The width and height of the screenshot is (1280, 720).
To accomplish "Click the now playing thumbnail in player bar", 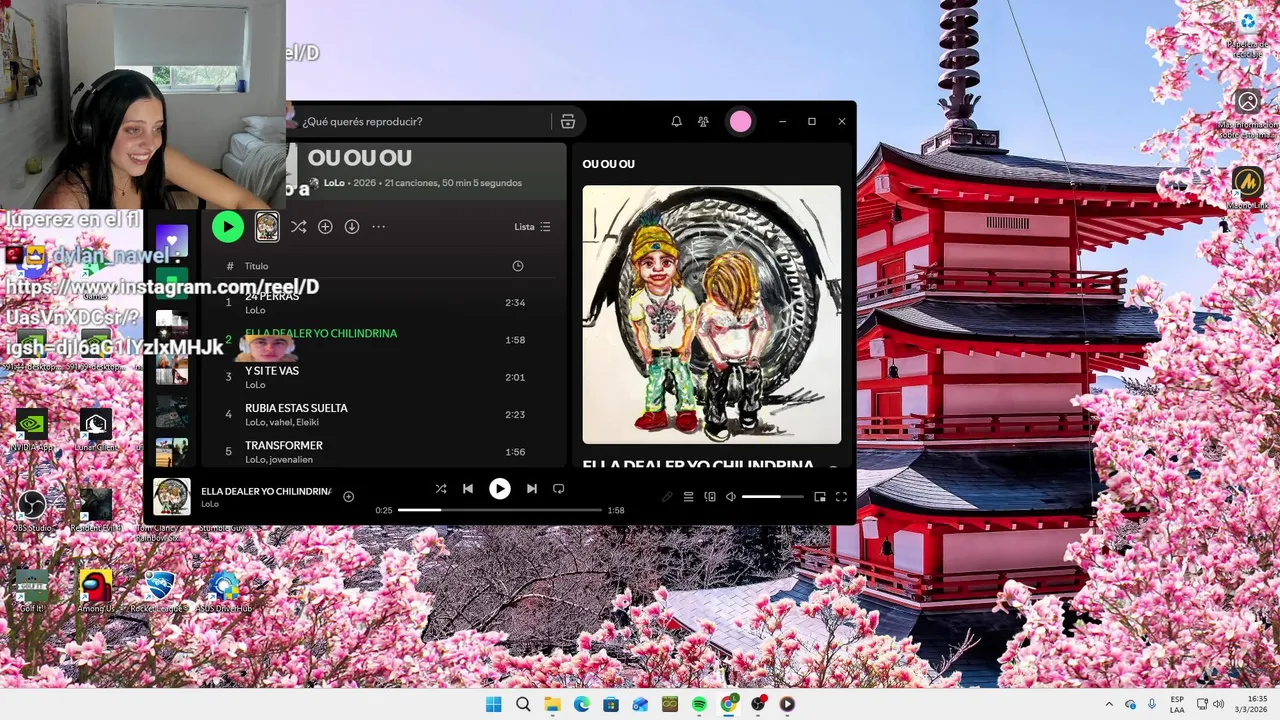I will click(x=172, y=496).
